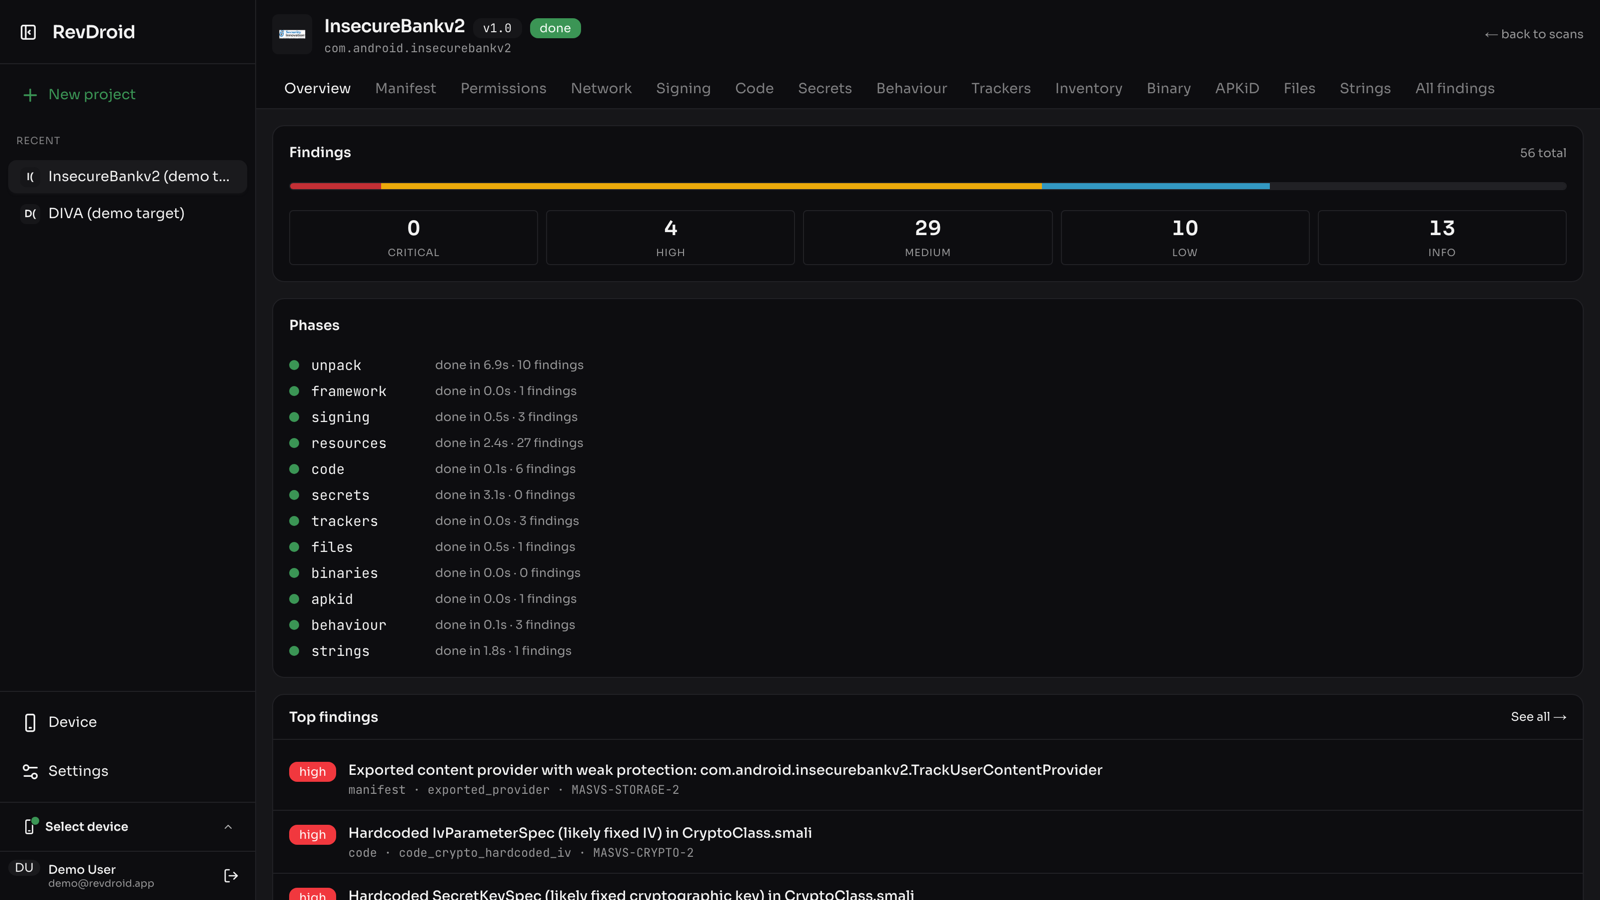
Task: Click the '56 total' findings text
Action: 1542,153
